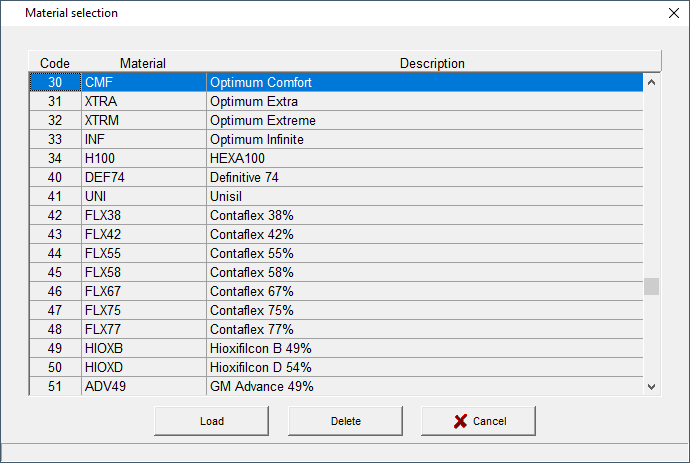Select the HIOXD material cell

point(144,367)
